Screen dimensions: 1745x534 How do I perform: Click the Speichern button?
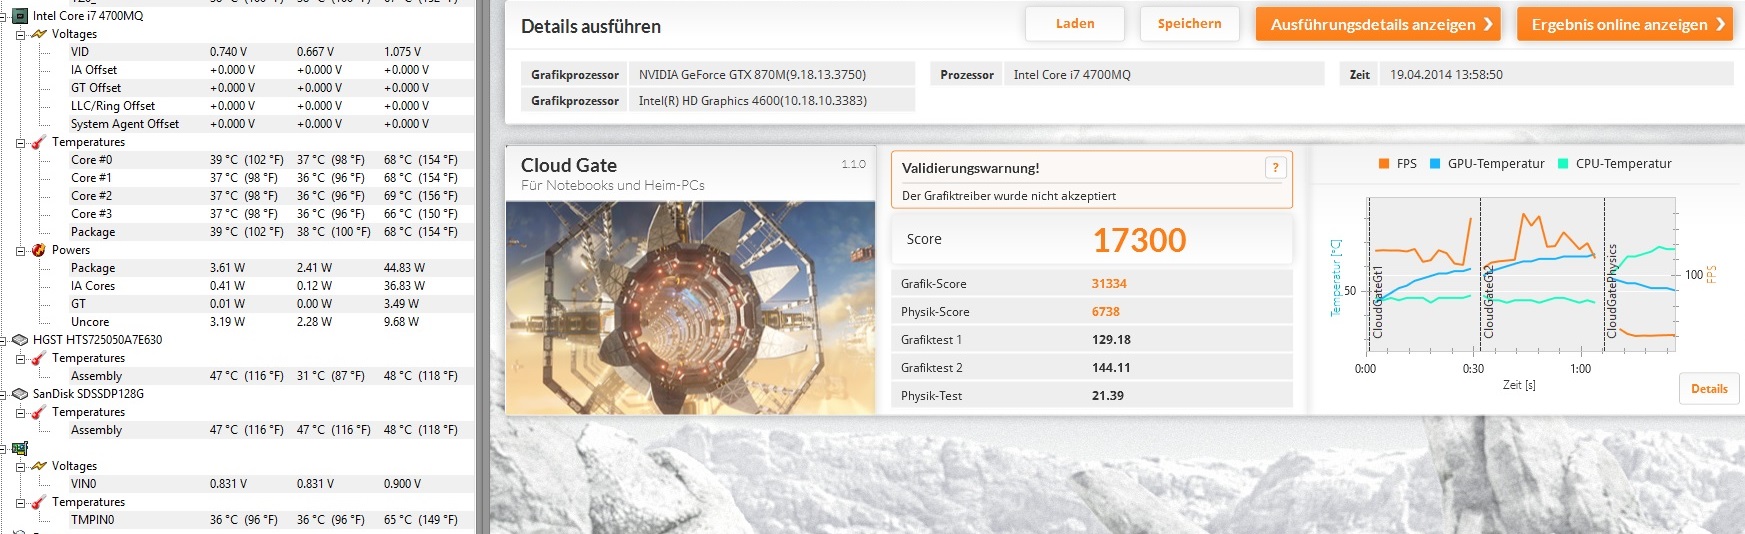pyautogui.click(x=1189, y=24)
